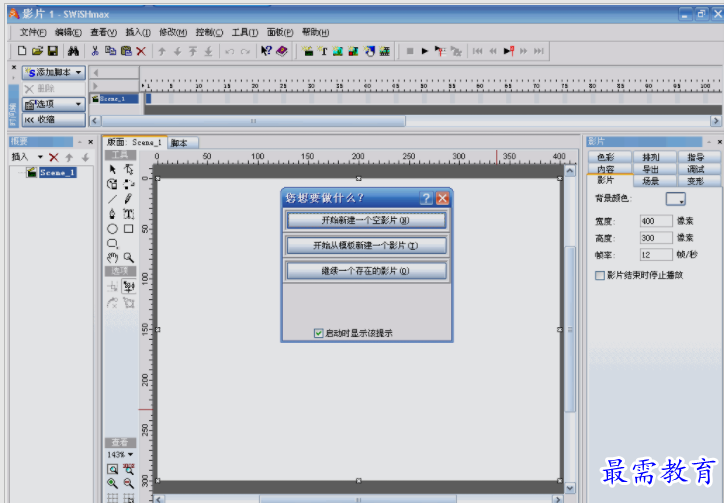Image resolution: width=724 pixels, height=503 pixels.
Task: Select the Line tool
Action: coord(112,199)
